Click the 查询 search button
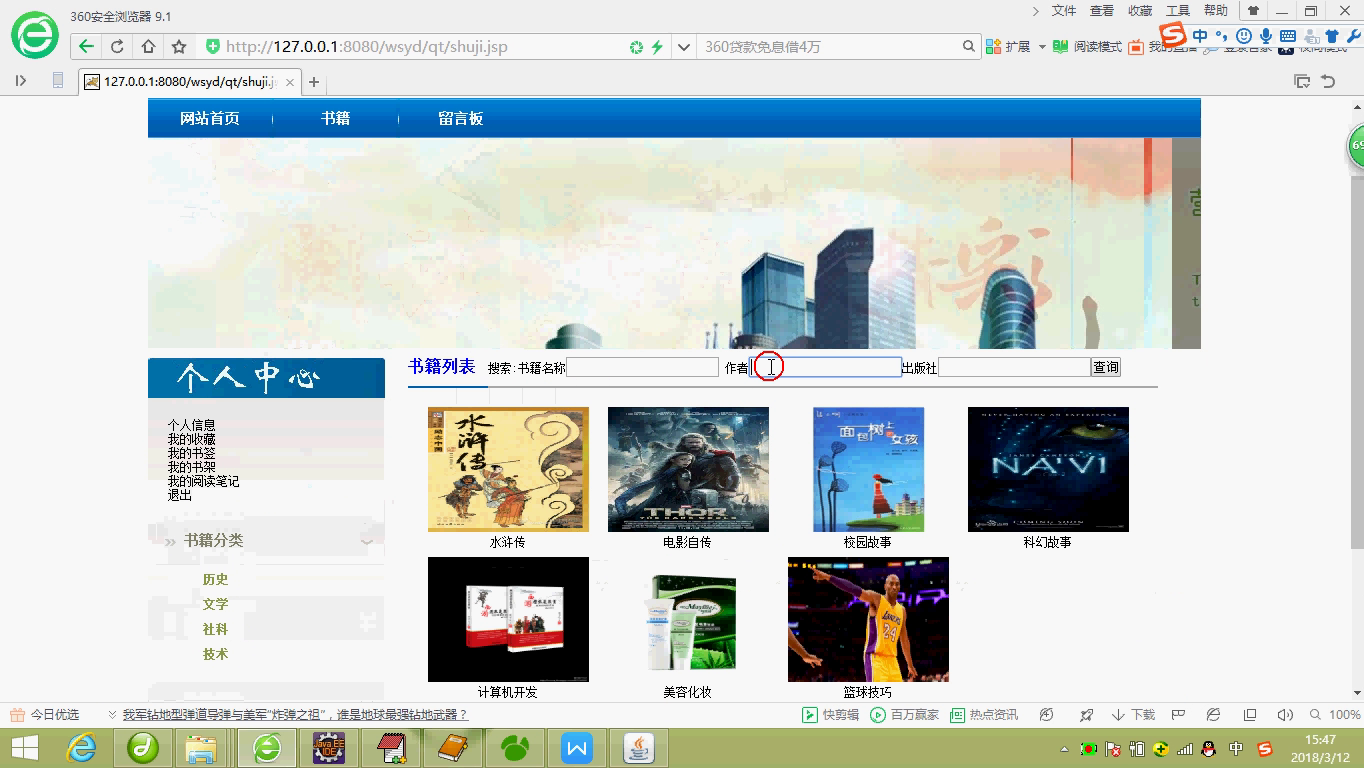1364x768 pixels. [x=1106, y=367]
